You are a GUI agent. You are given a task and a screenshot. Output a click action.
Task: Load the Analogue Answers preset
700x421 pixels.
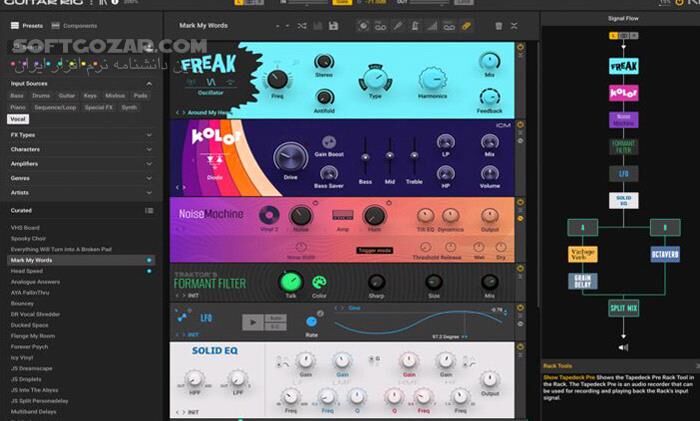(35, 282)
